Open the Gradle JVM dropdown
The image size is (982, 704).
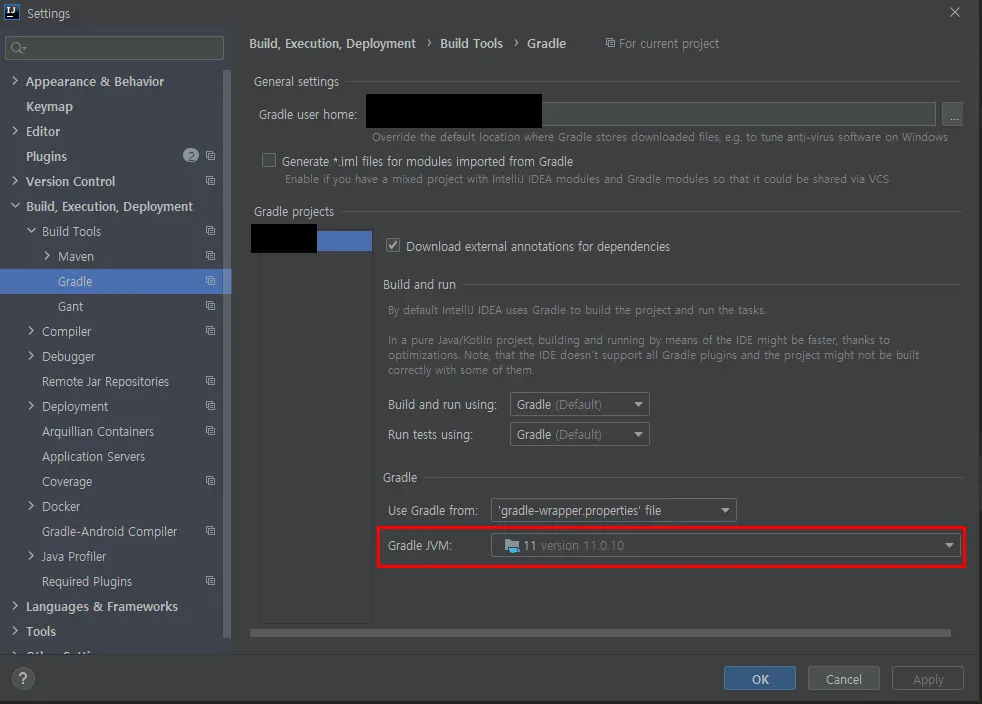point(726,546)
